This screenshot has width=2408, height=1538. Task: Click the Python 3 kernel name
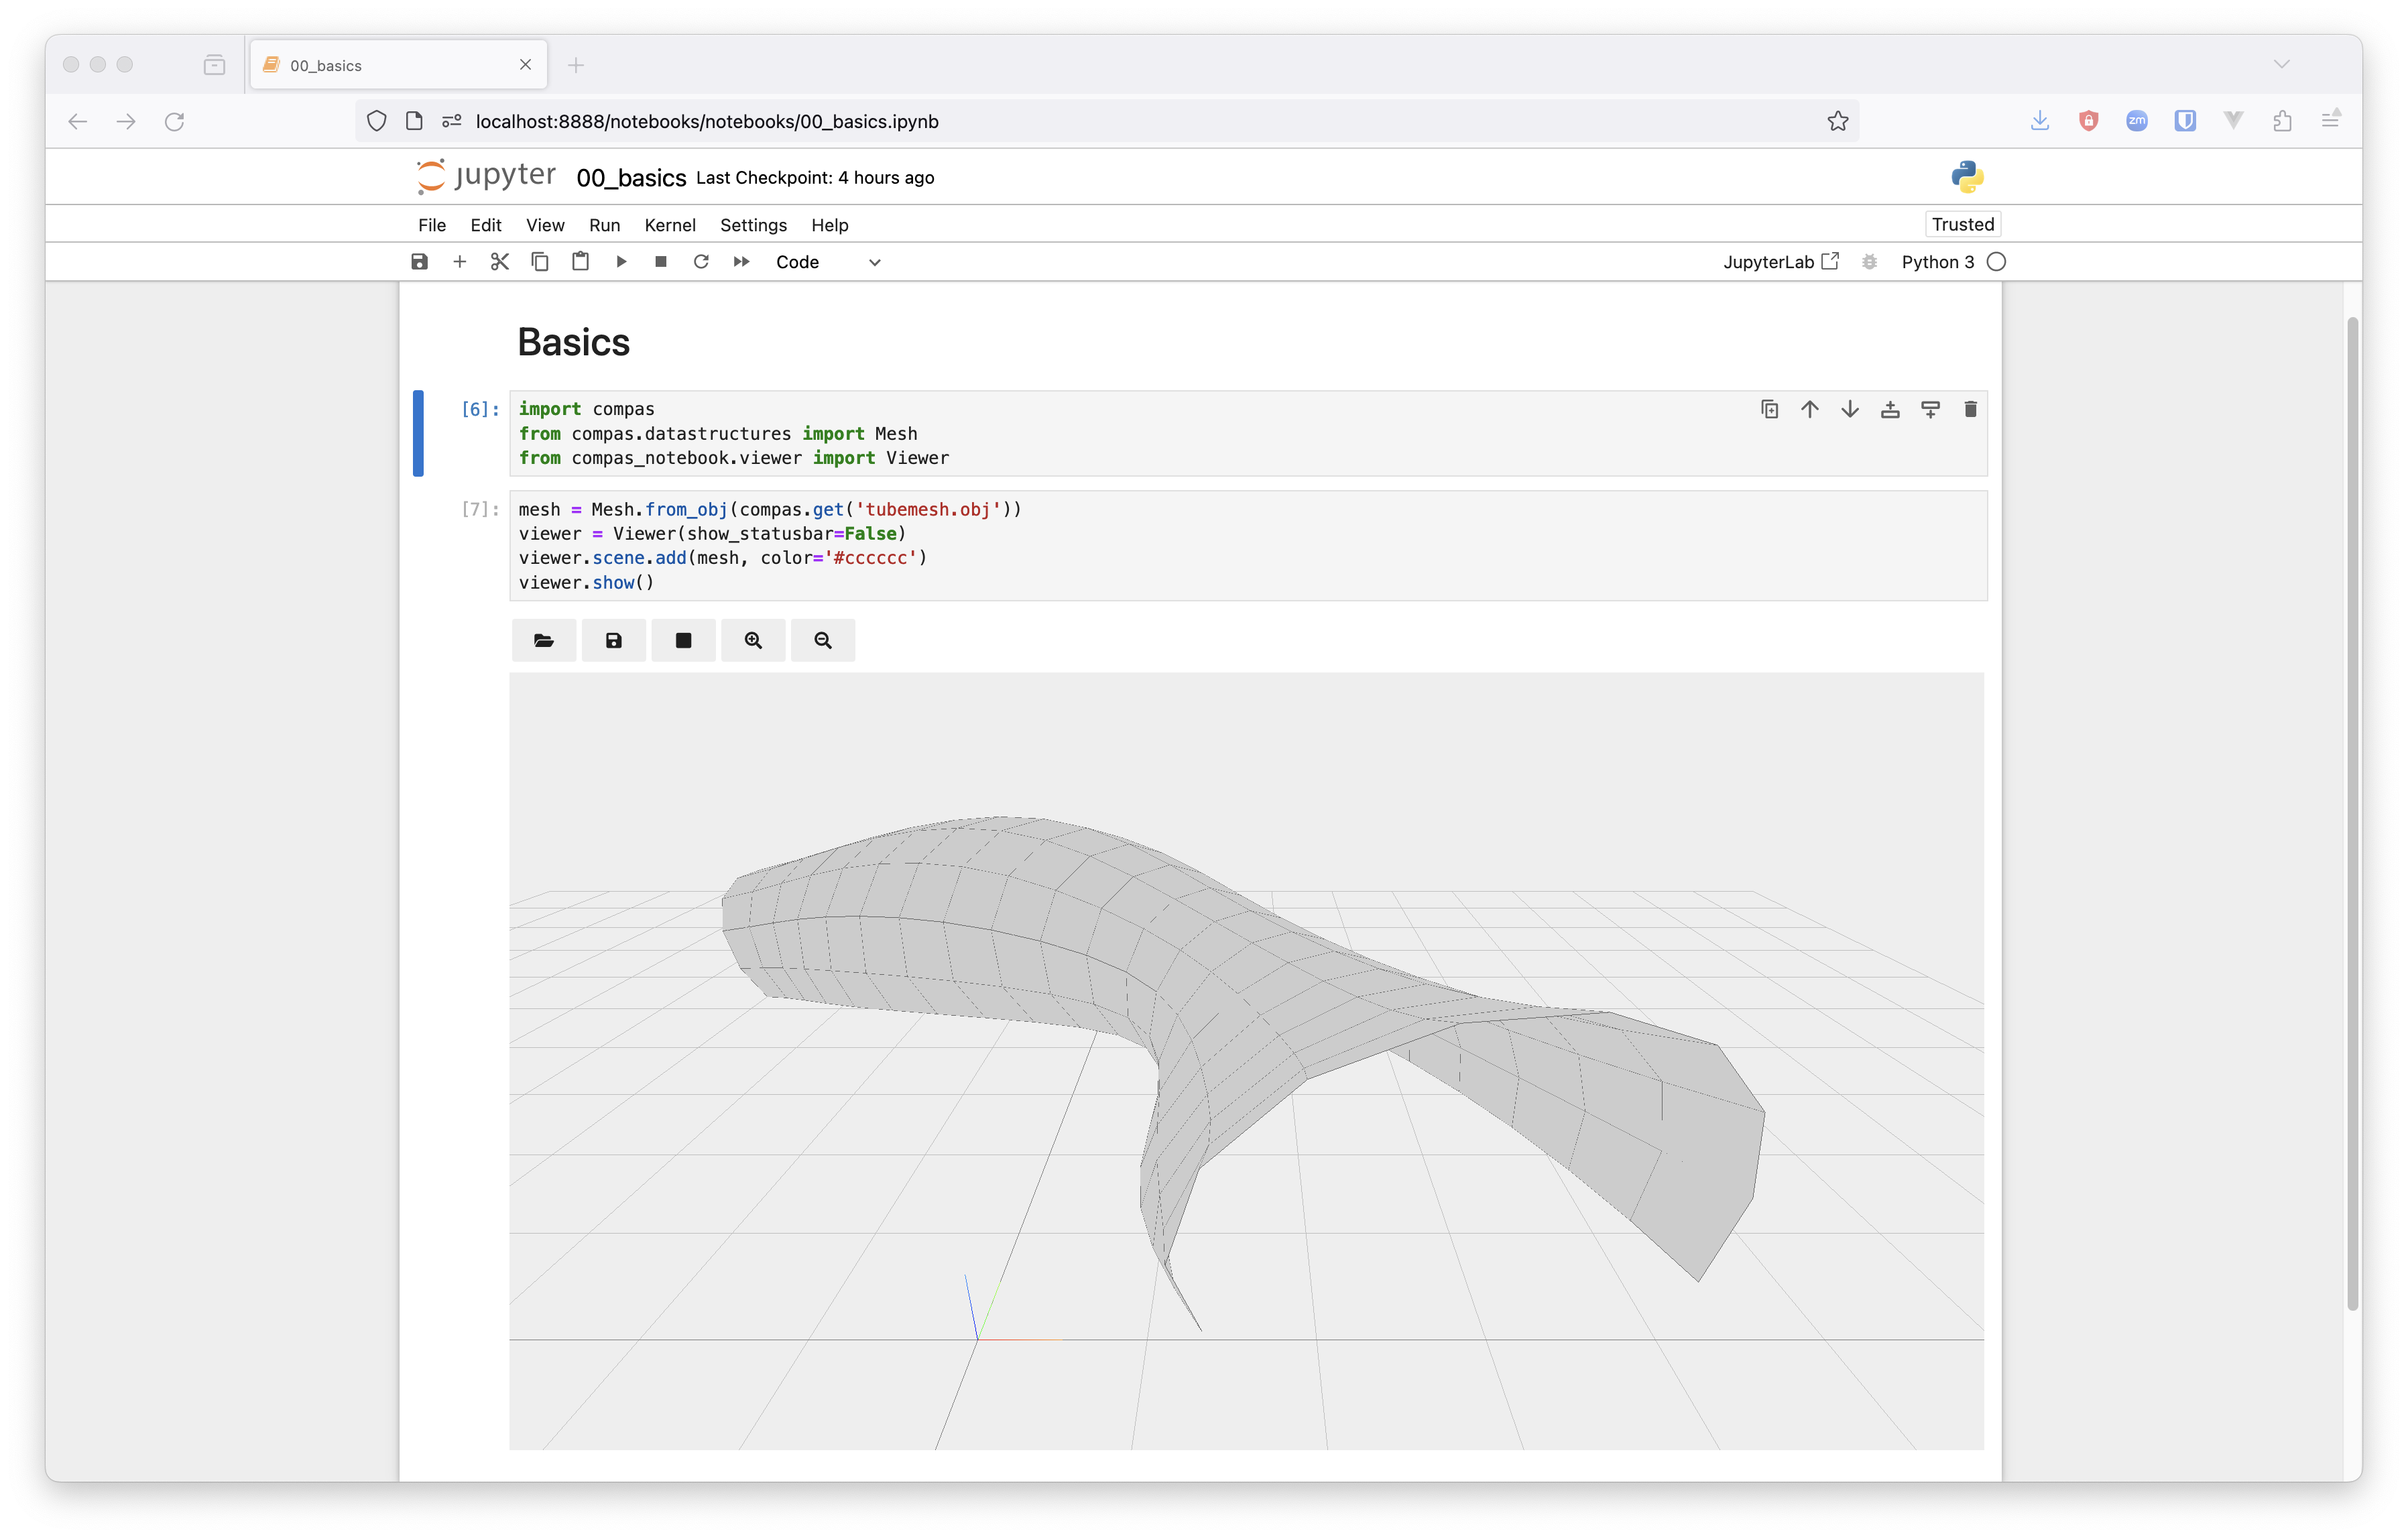coord(1937,262)
